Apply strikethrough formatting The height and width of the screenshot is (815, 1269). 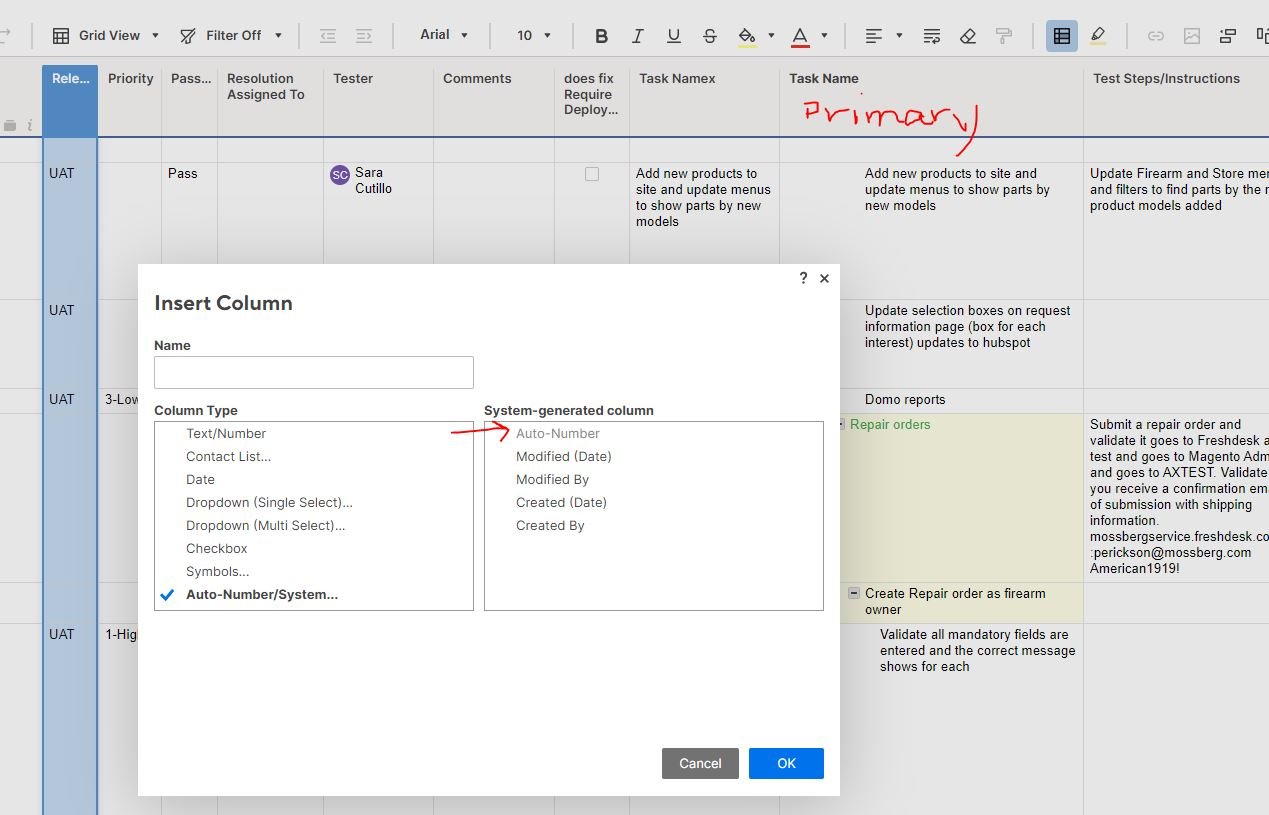pyautogui.click(x=709, y=35)
